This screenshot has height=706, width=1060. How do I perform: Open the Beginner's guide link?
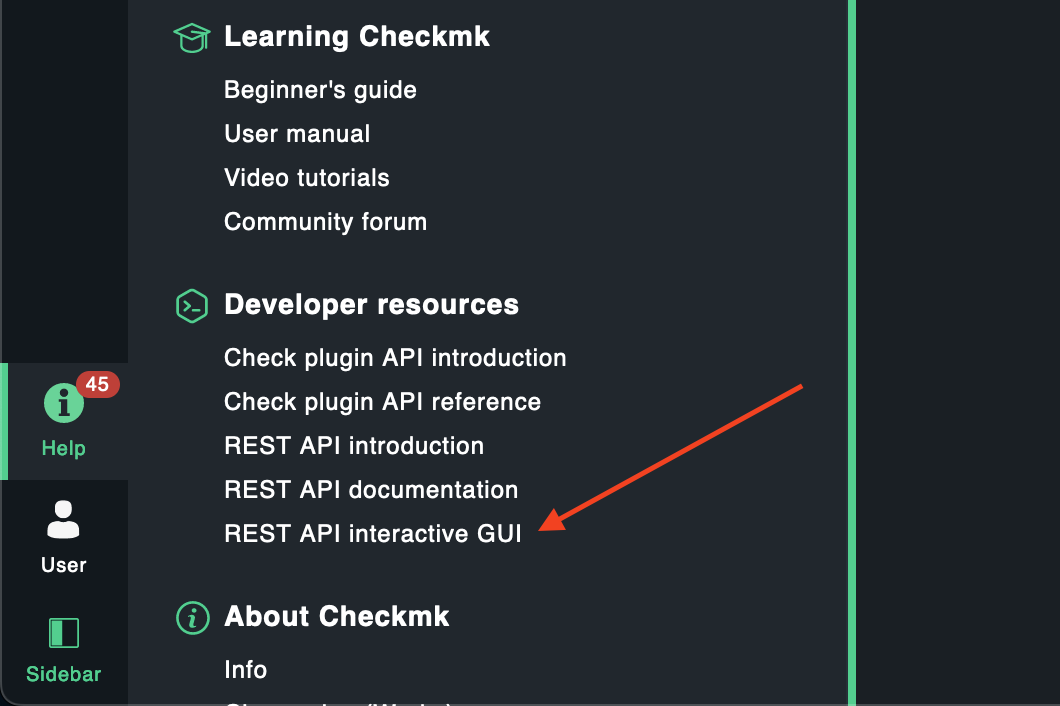320,90
